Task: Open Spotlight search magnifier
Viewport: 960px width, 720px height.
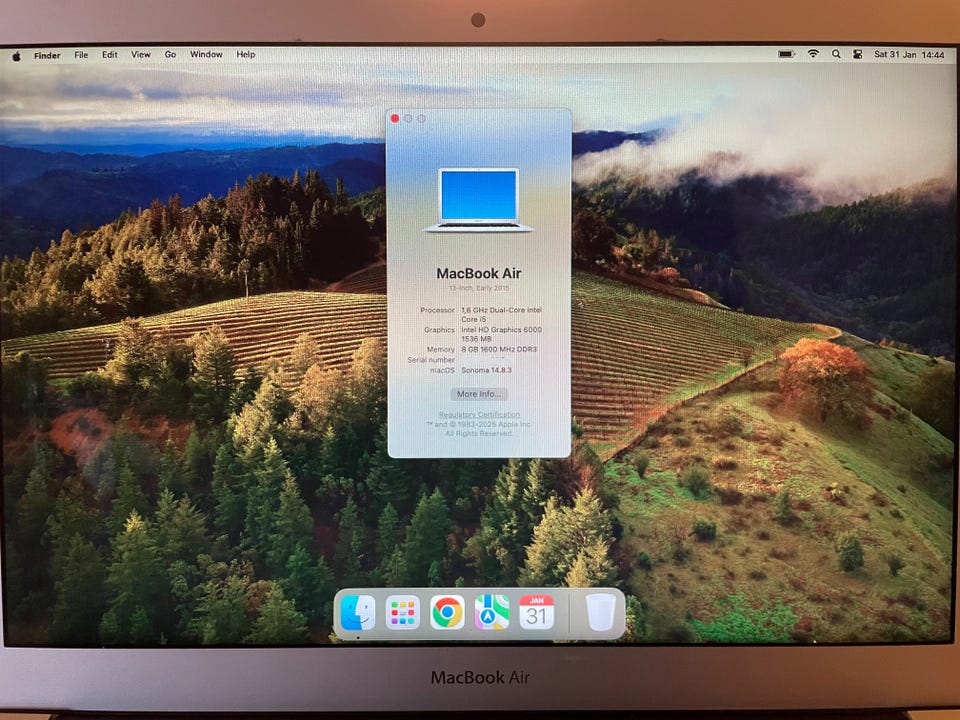Action: pos(836,54)
